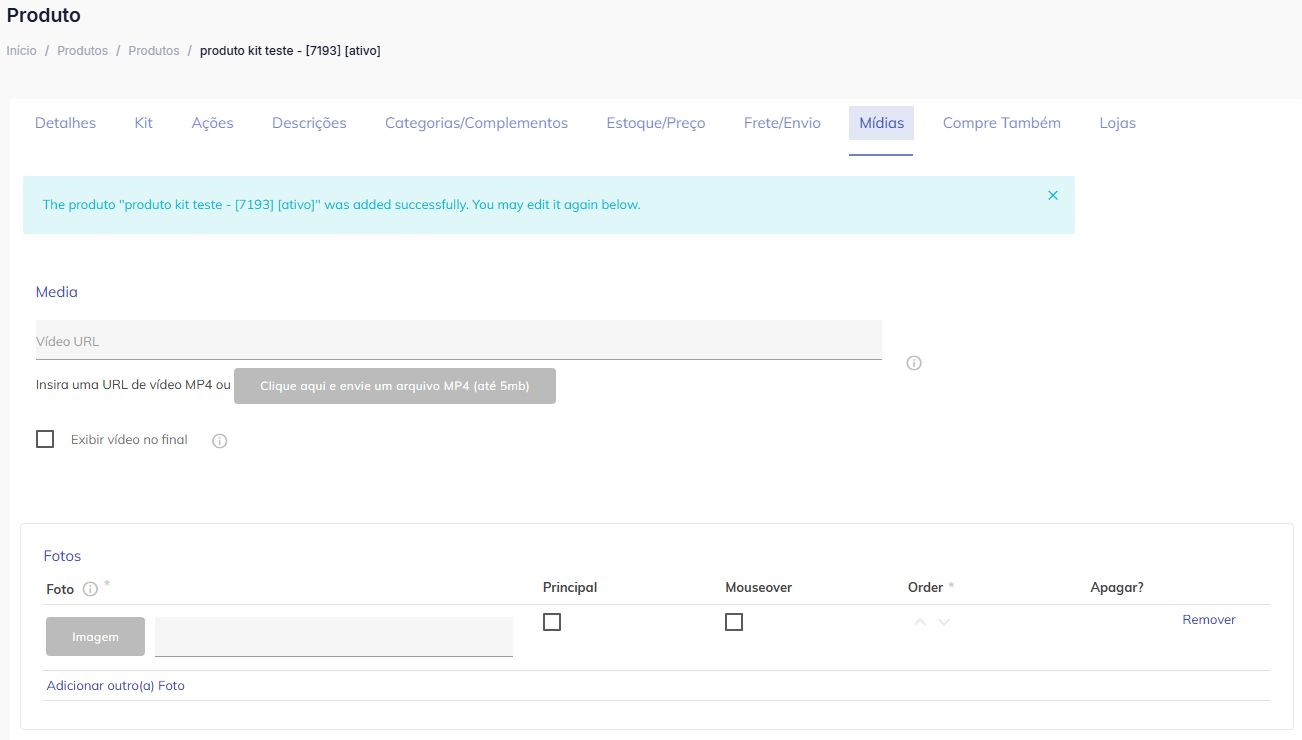Screen dimensions: 1302x740
Task: Check the Principal photo checkbox
Action: pyautogui.click(x=552, y=622)
